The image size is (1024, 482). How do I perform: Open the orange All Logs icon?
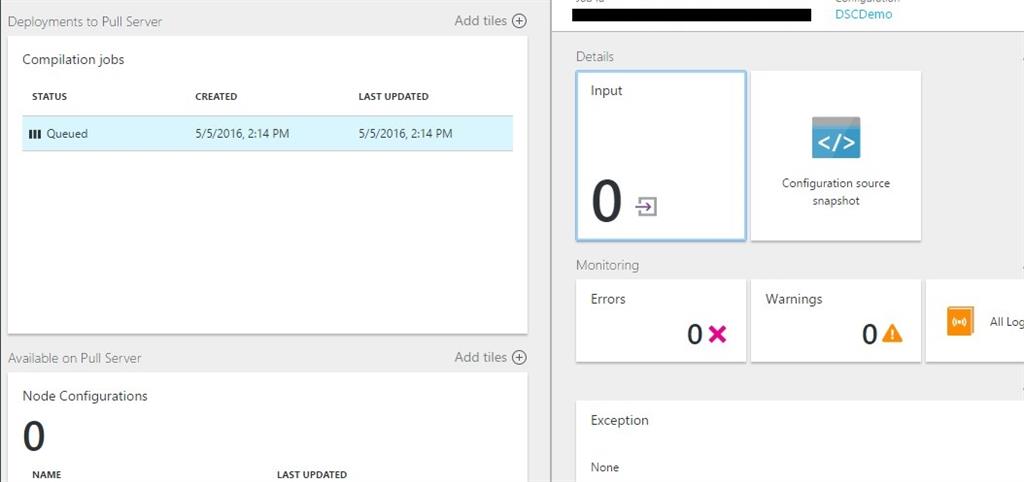960,321
